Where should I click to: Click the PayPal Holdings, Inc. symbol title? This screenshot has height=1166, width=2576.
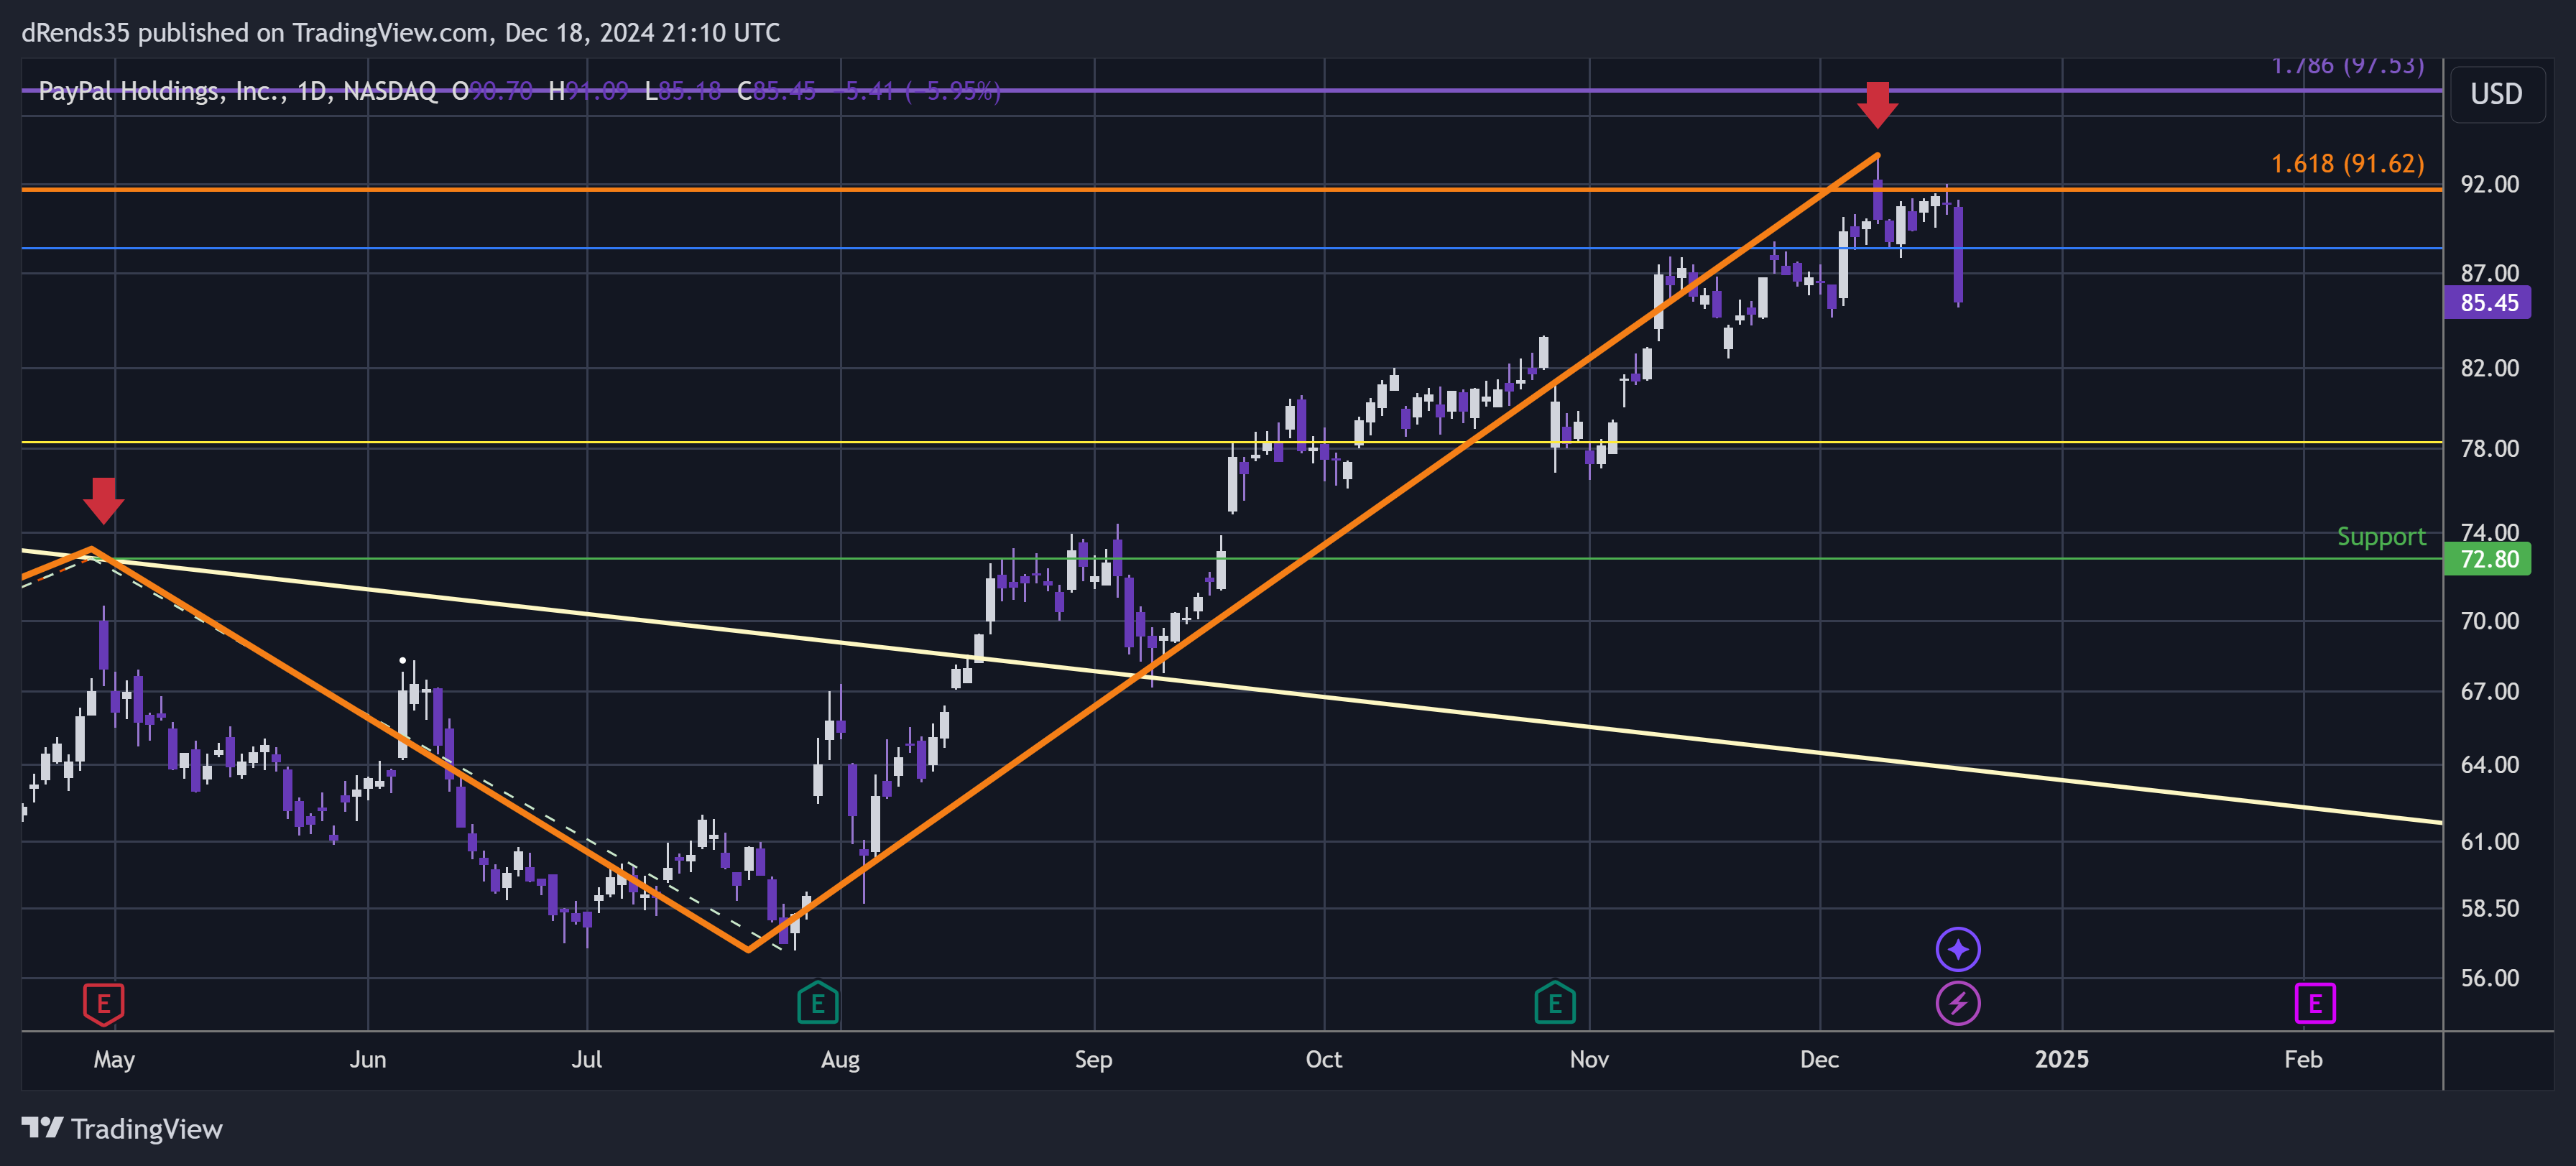(x=163, y=91)
